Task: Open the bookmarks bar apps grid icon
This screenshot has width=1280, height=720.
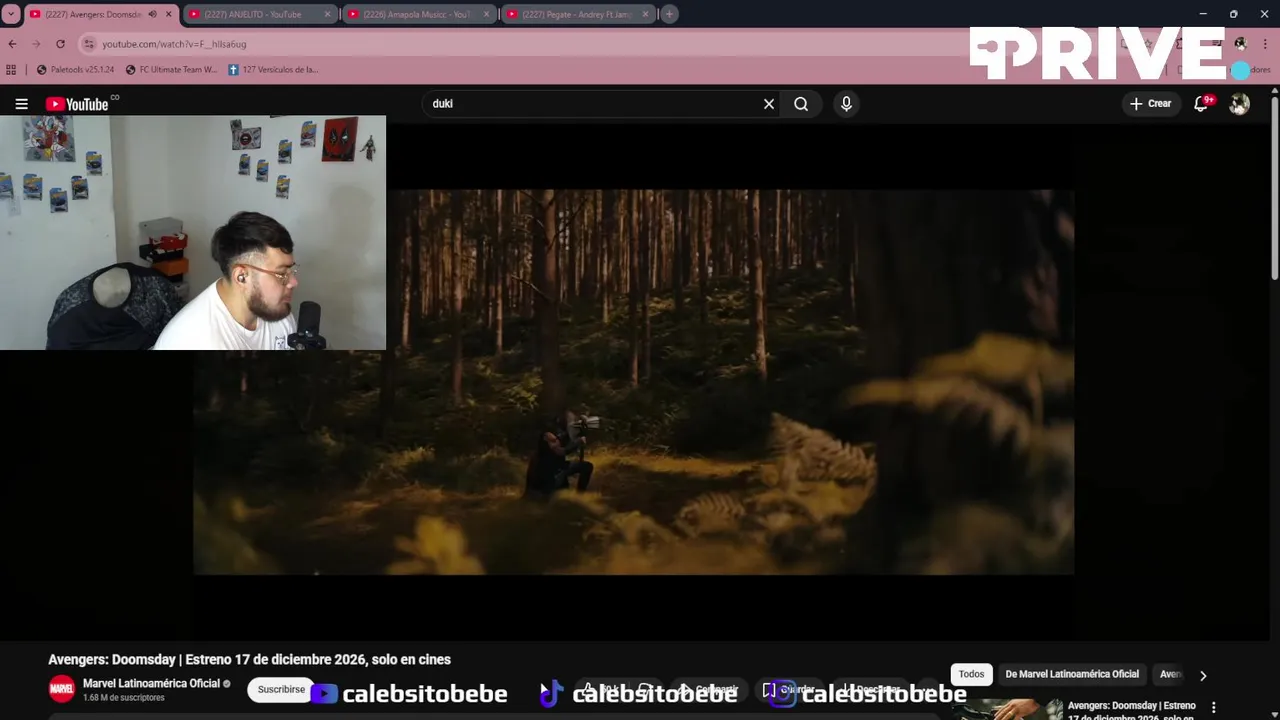Action: tap(11, 70)
